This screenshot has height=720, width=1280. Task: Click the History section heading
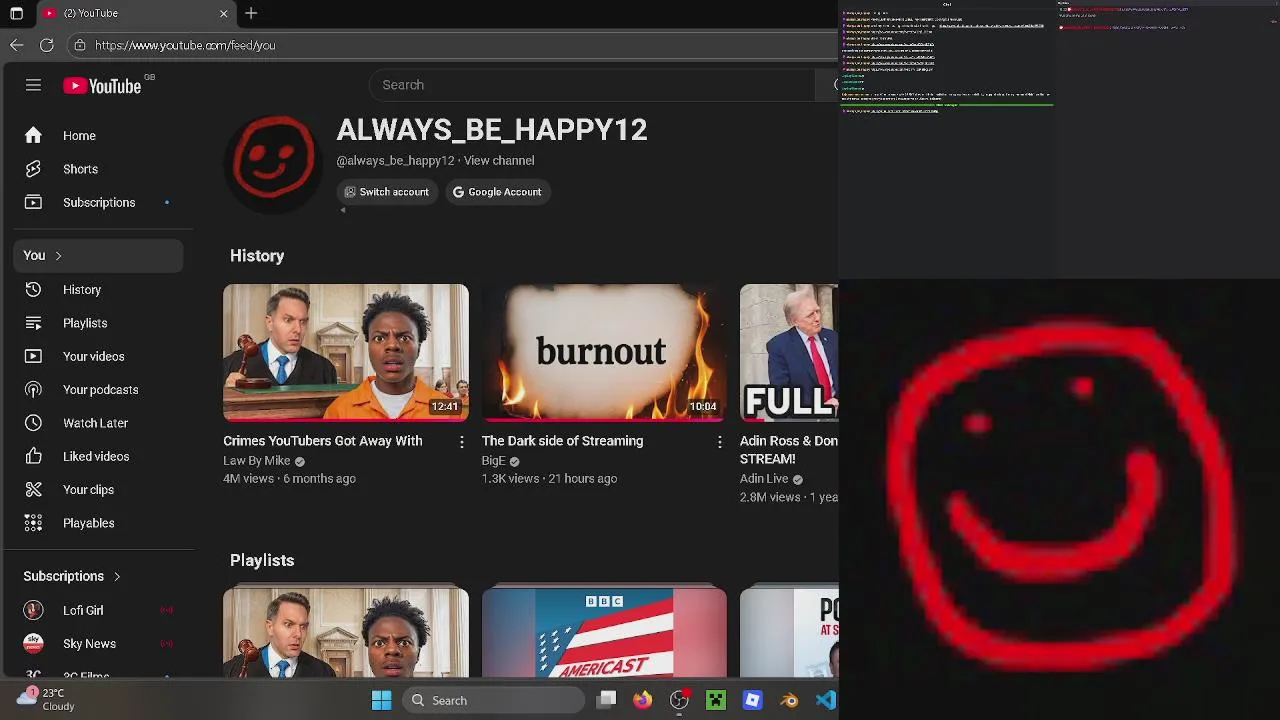point(257,256)
